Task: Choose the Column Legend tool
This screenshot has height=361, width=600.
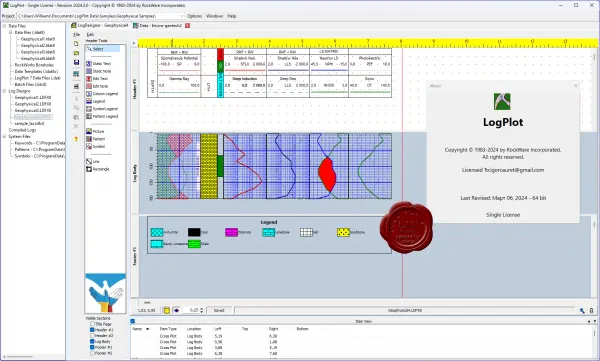Action: point(102,94)
